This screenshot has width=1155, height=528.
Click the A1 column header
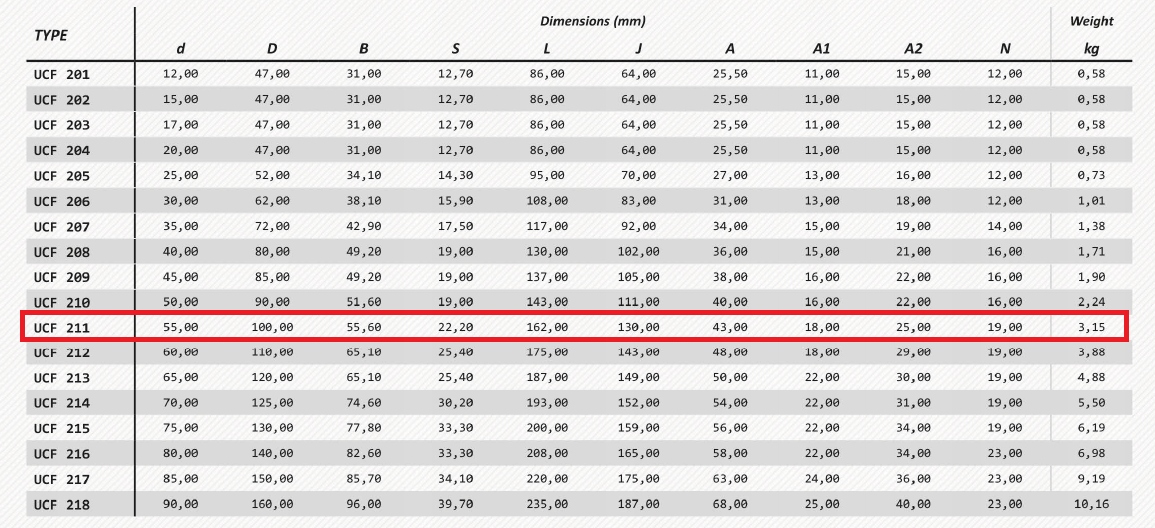[821, 49]
